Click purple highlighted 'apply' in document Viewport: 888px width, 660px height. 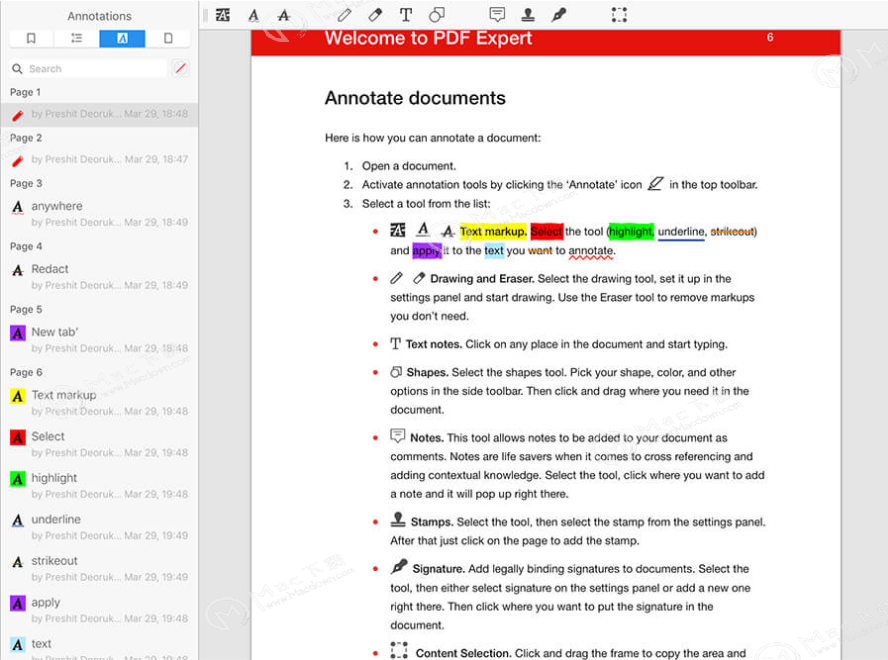(x=426, y=250)
